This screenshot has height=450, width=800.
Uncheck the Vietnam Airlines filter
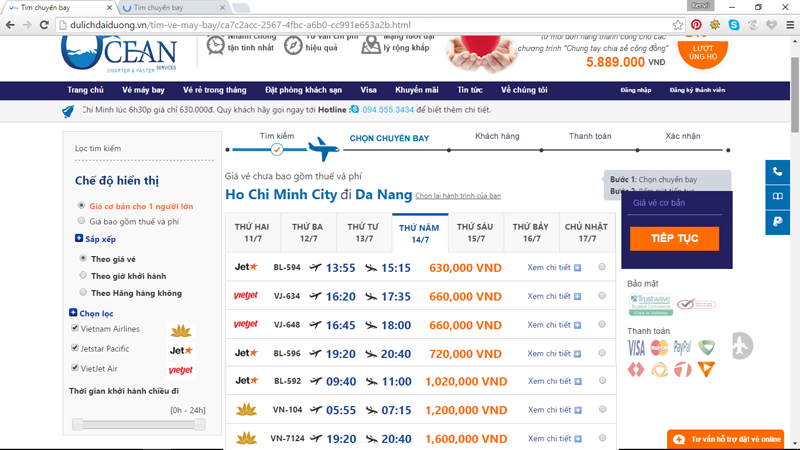pyautogui.click(x=75, y=328)
